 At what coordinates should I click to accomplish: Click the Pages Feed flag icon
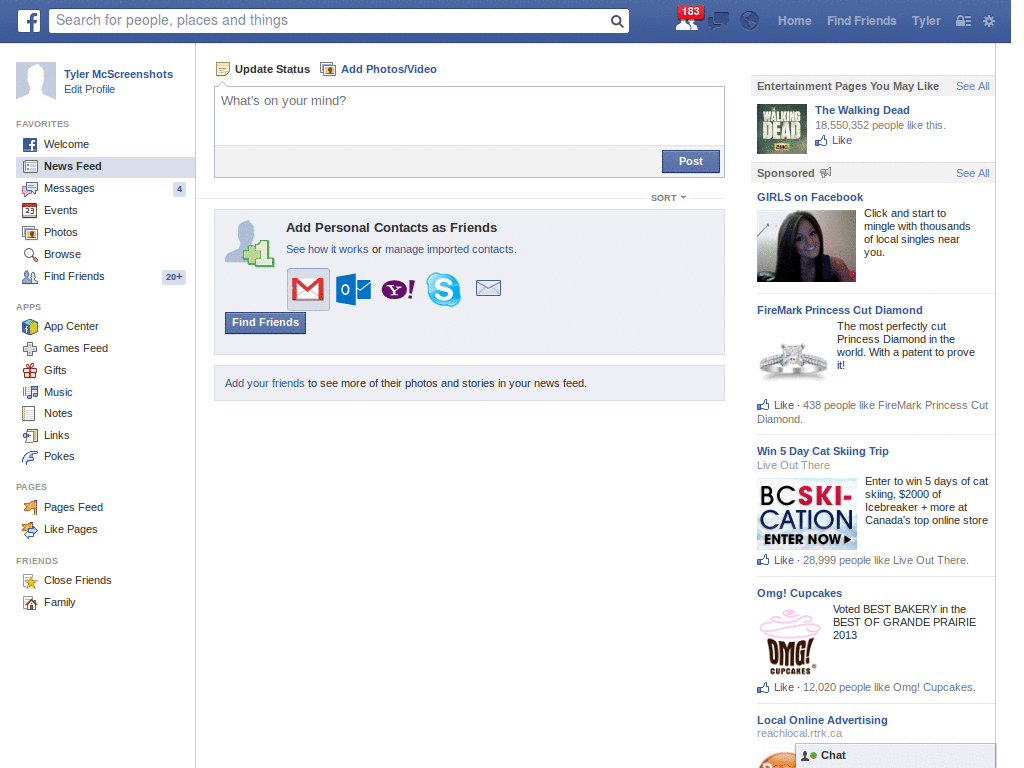tap(30, 507)
